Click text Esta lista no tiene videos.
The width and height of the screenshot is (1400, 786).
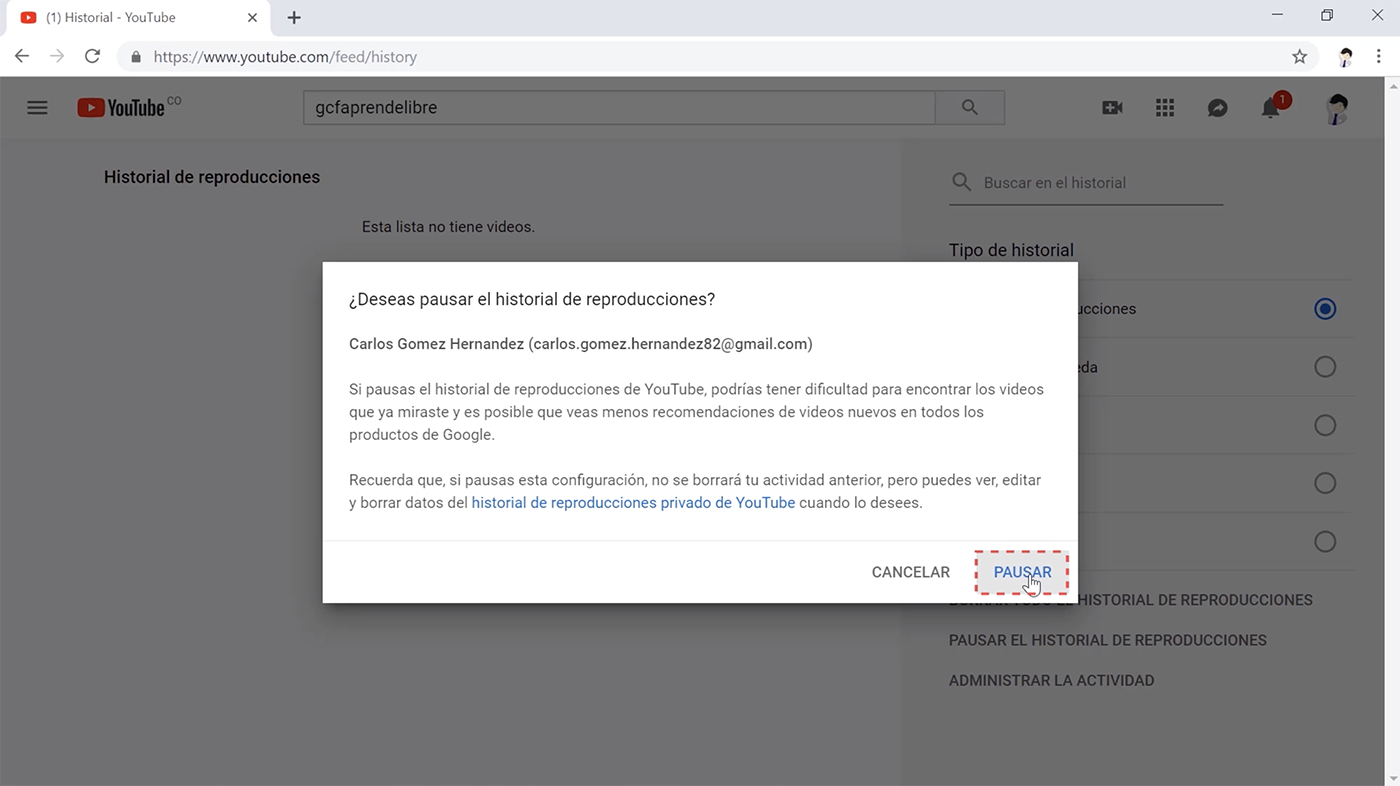point(448,227)
